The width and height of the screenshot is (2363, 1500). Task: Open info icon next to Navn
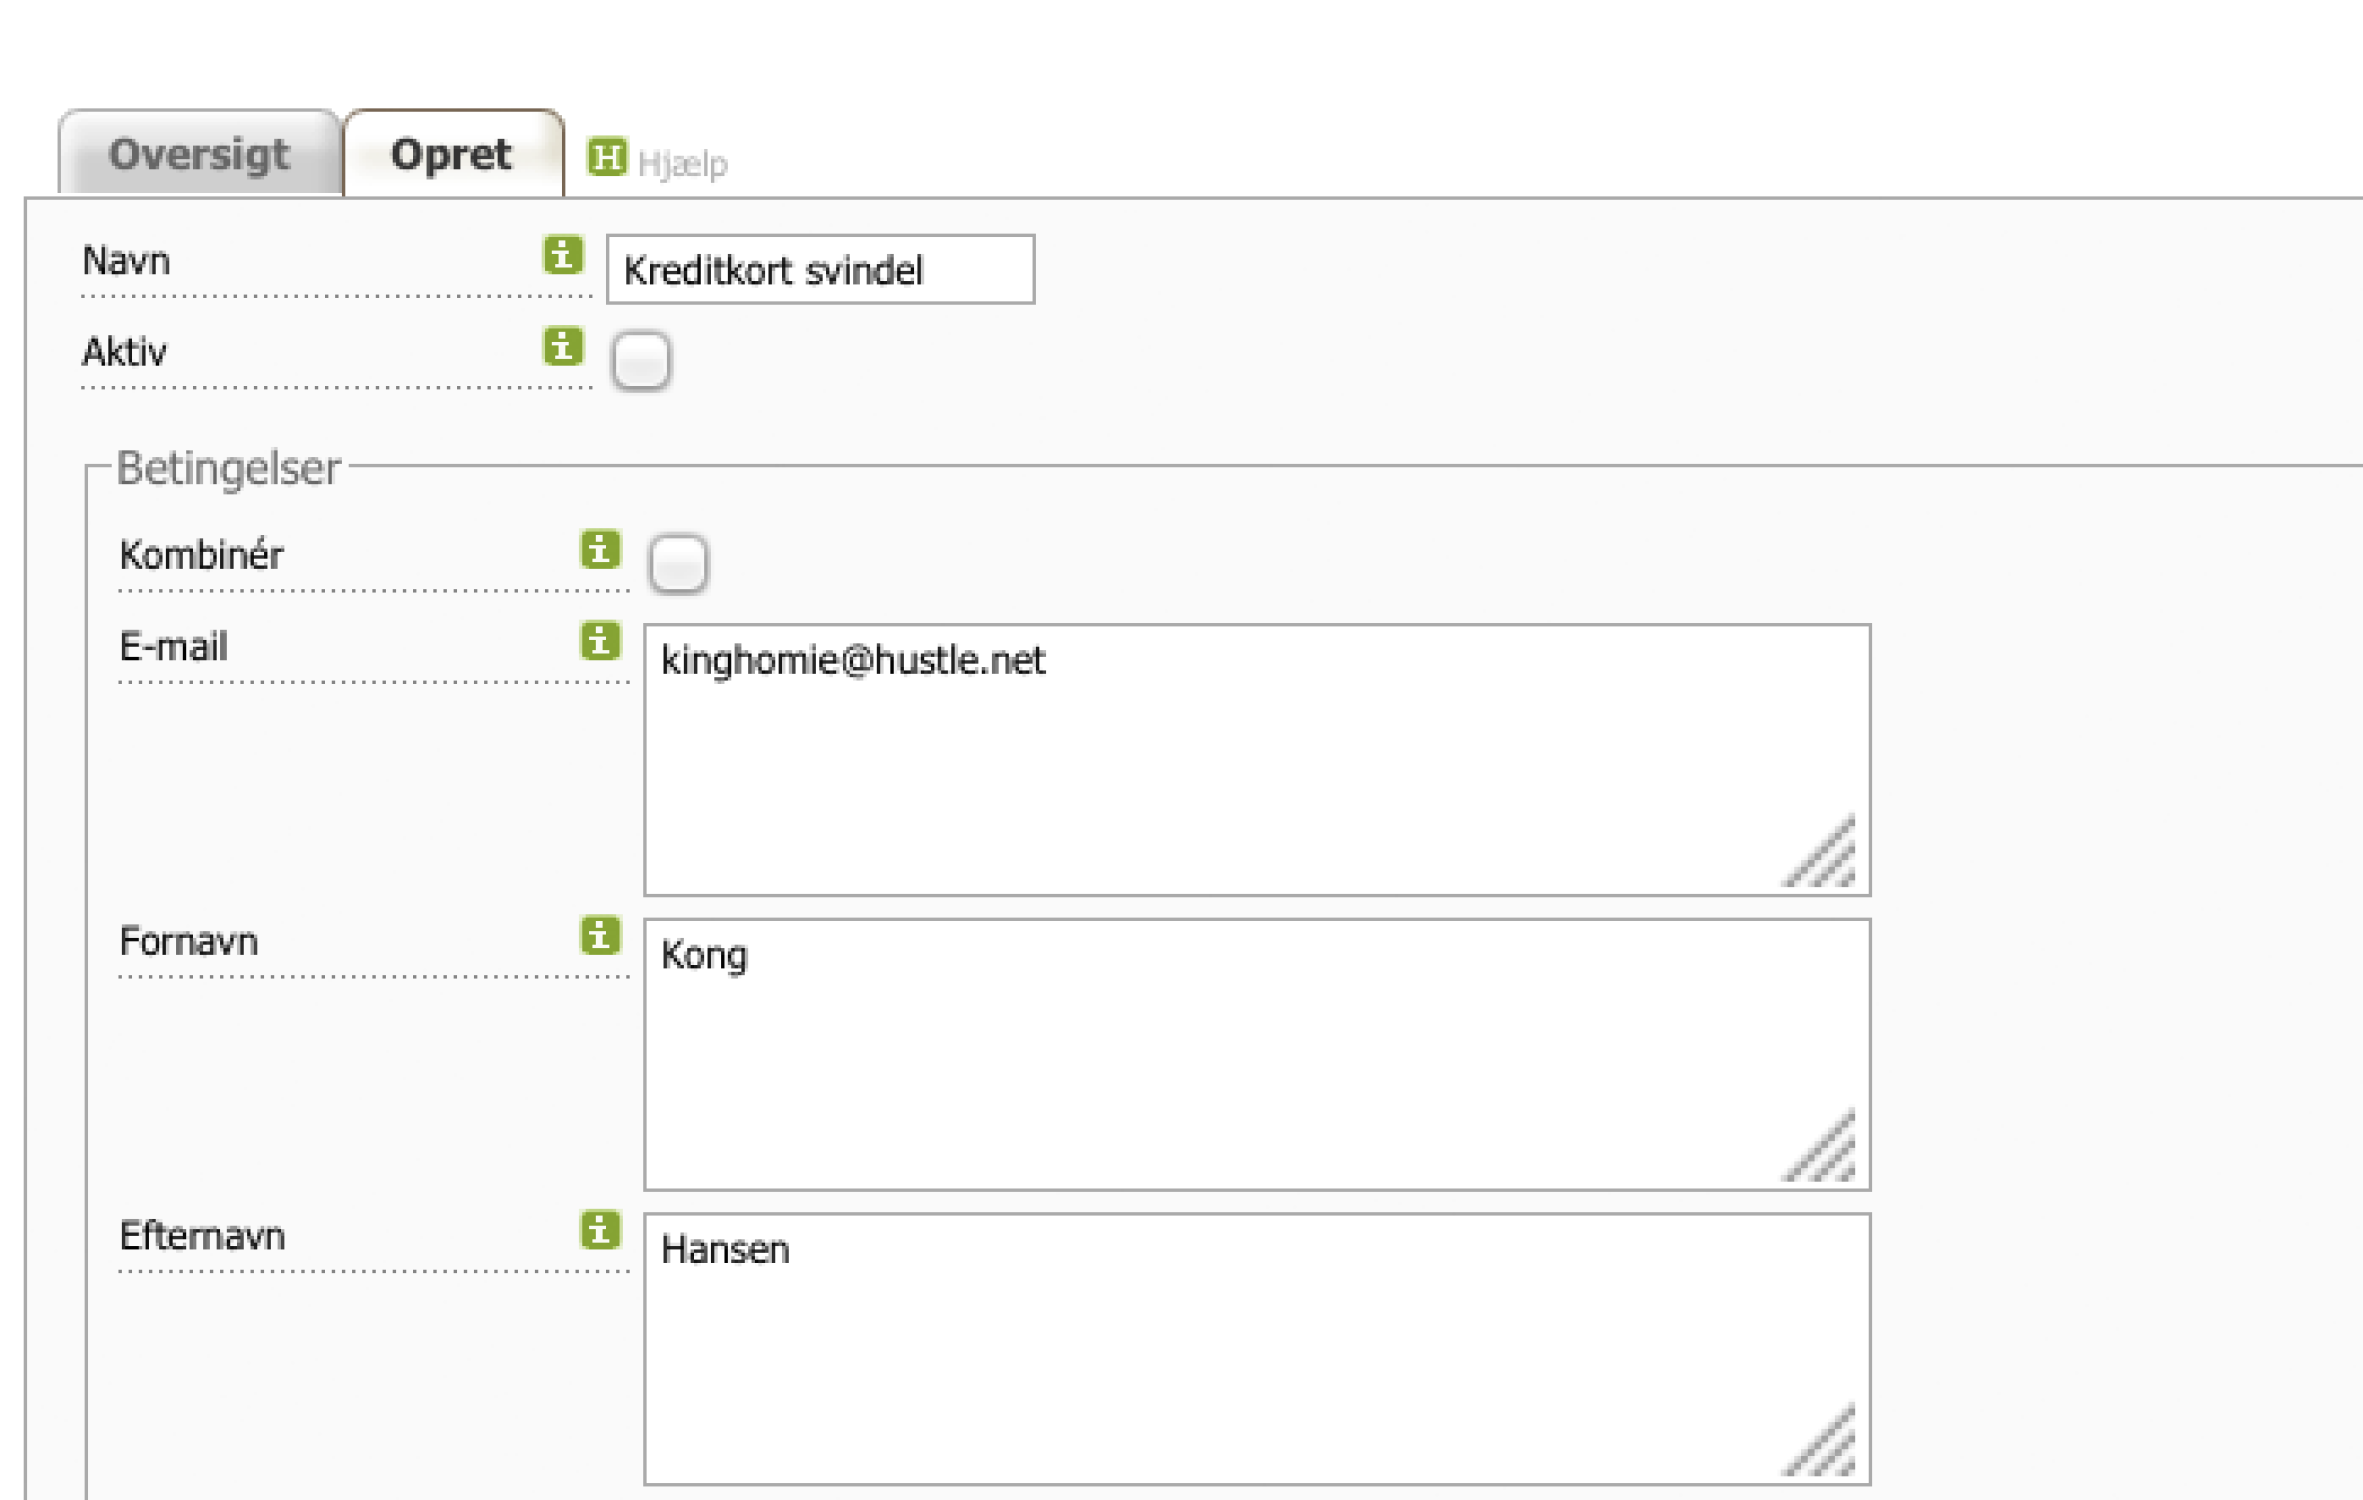point(563,255)
